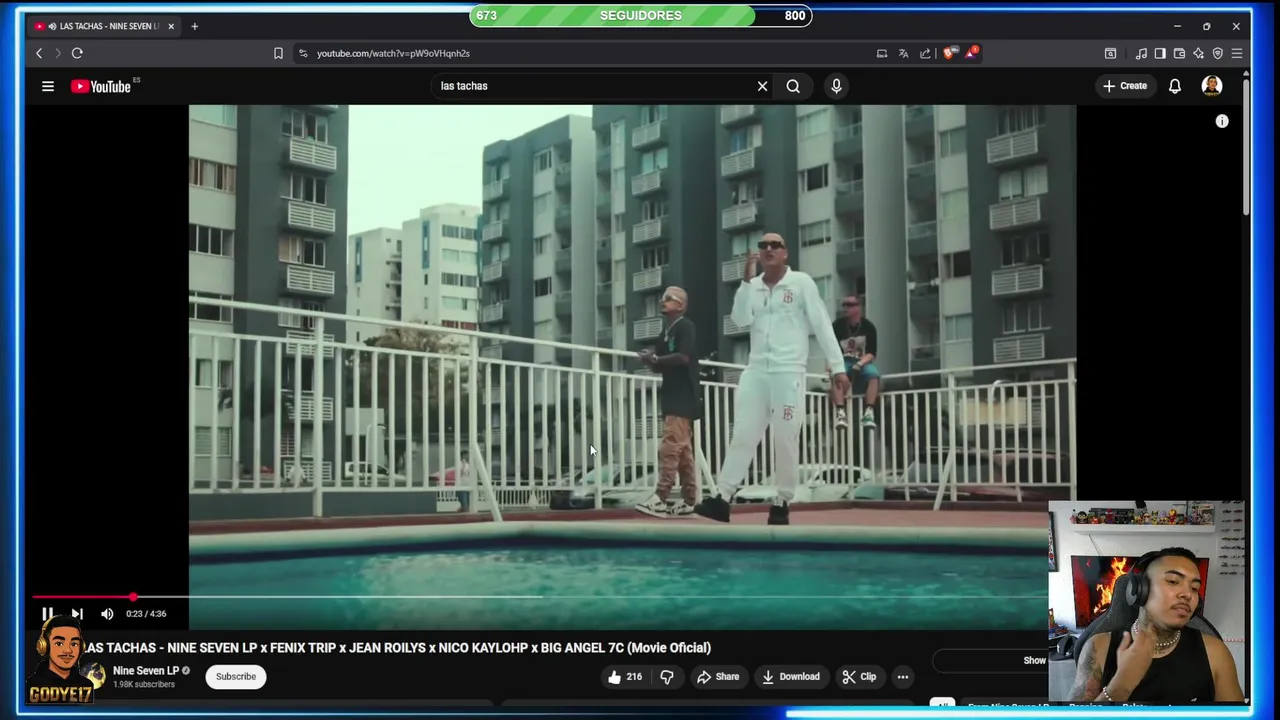This screenshot has height=720, width=1280.
Task: Skip to the next video
Action: (x=77, y=614)
